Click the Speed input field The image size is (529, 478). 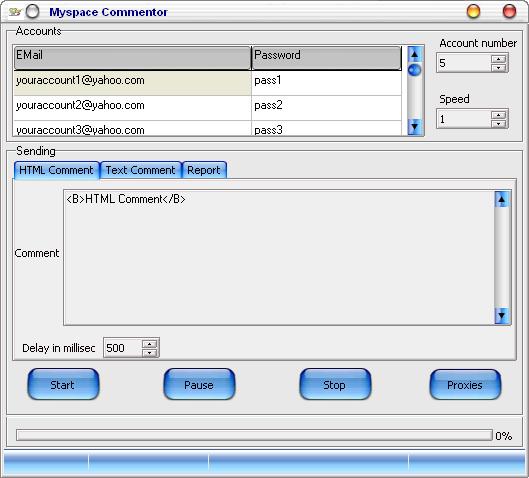click(464, 119)
